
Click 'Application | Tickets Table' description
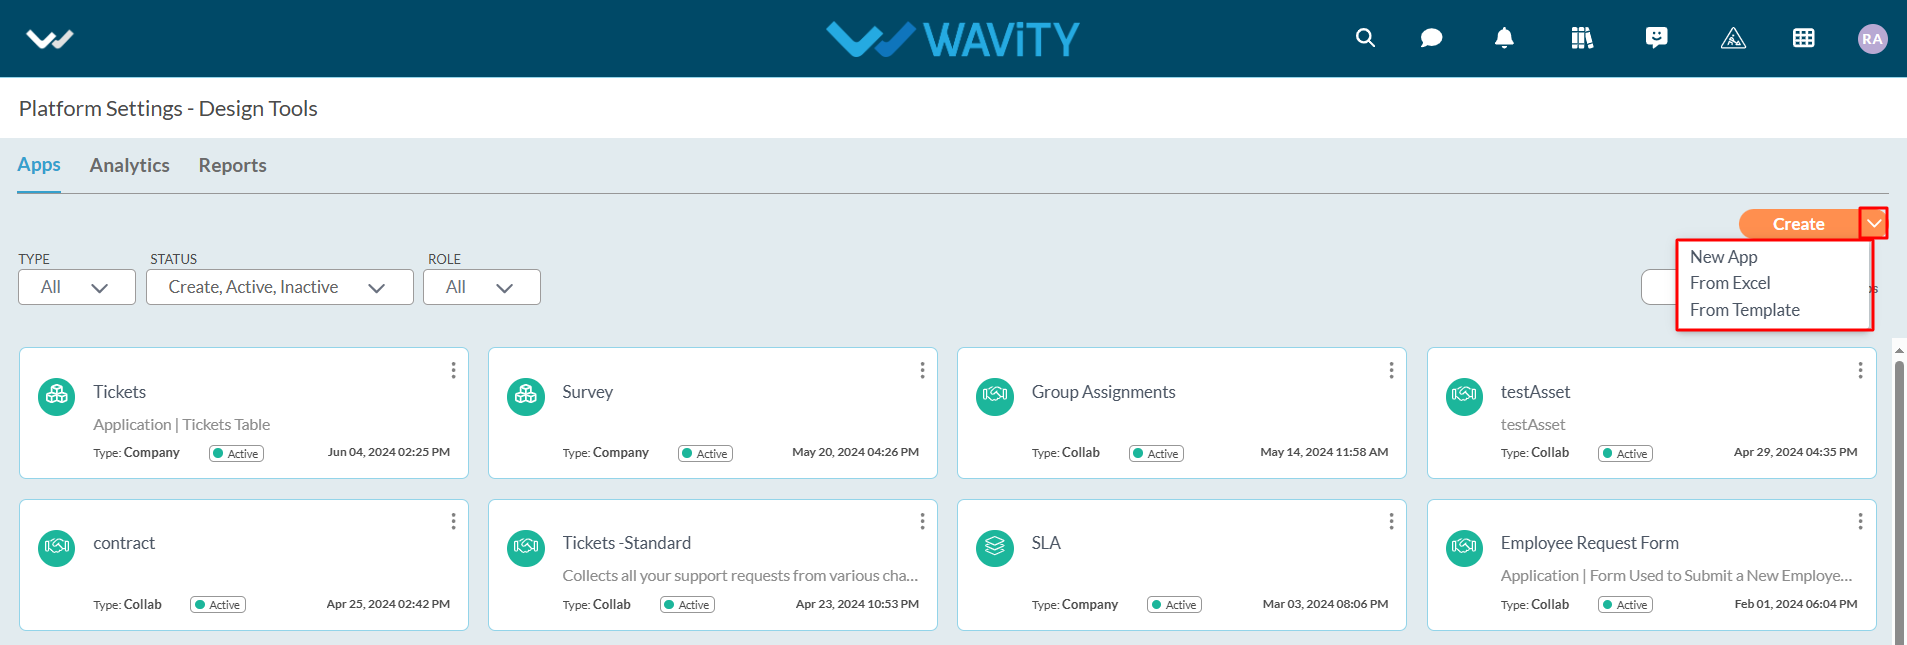182,425
